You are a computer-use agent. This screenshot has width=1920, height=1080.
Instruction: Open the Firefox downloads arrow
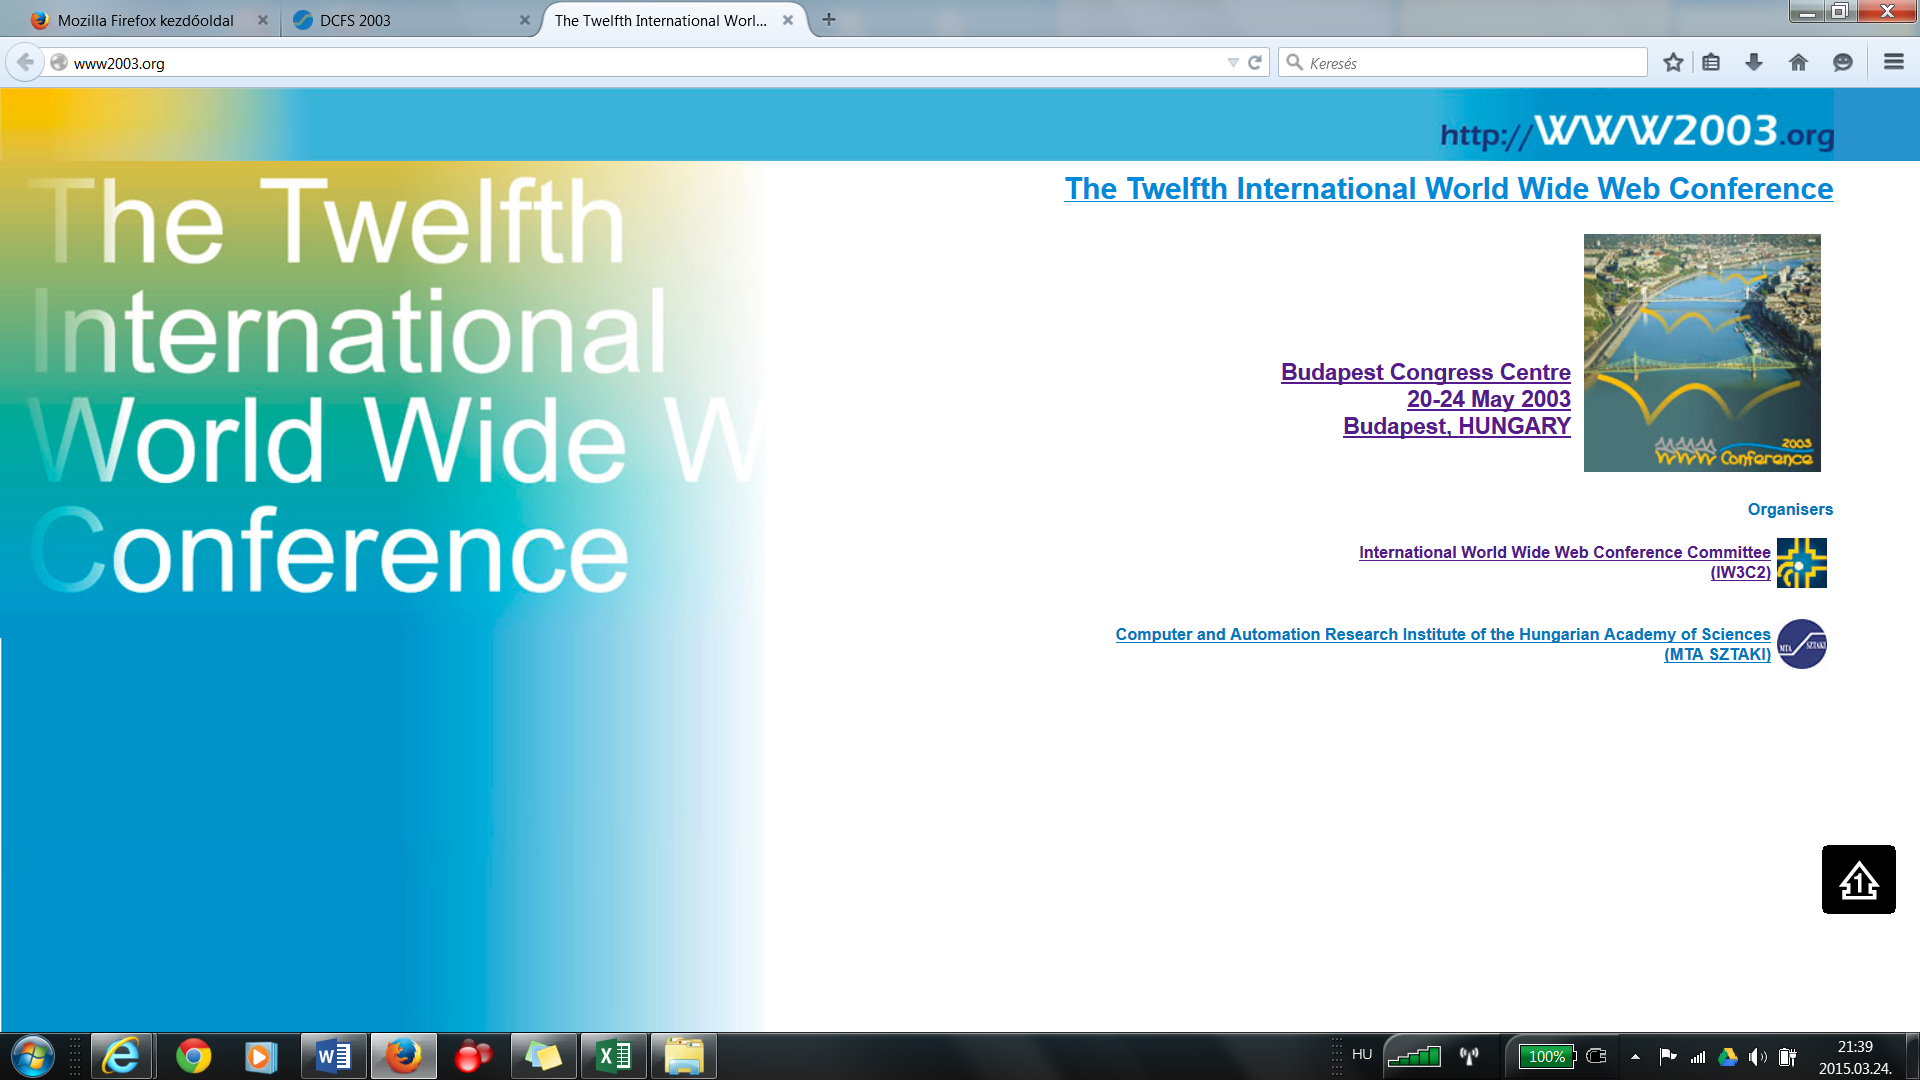(1754, 62)
